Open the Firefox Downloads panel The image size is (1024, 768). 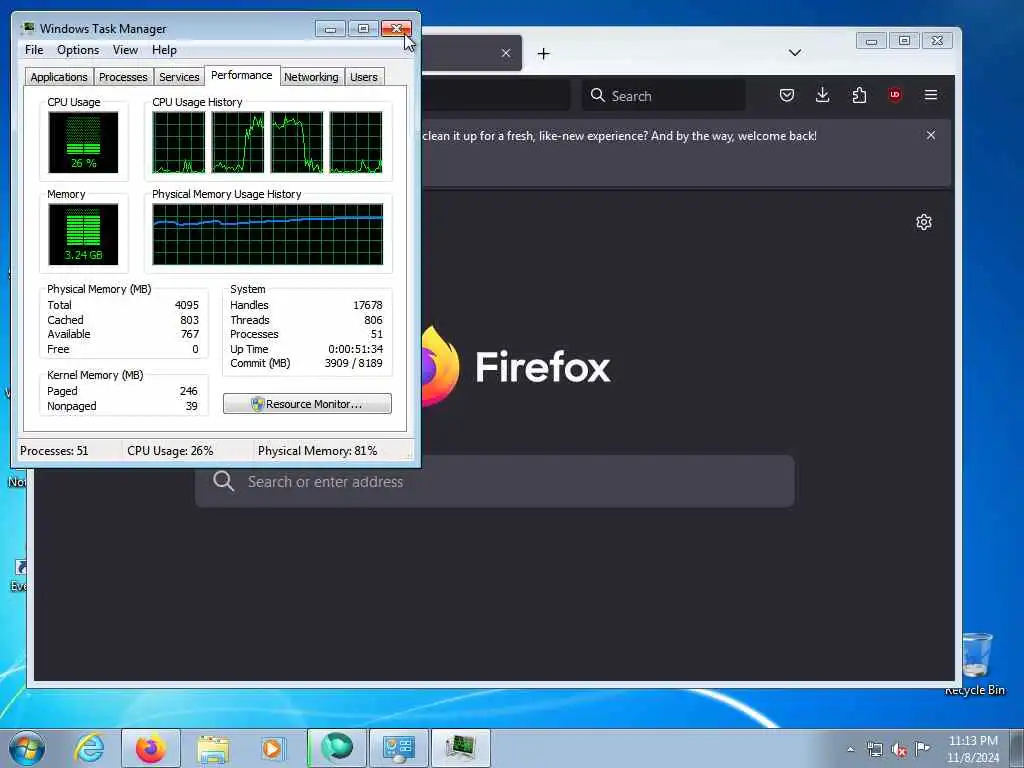pyautogui.click(x=823, y=95)
